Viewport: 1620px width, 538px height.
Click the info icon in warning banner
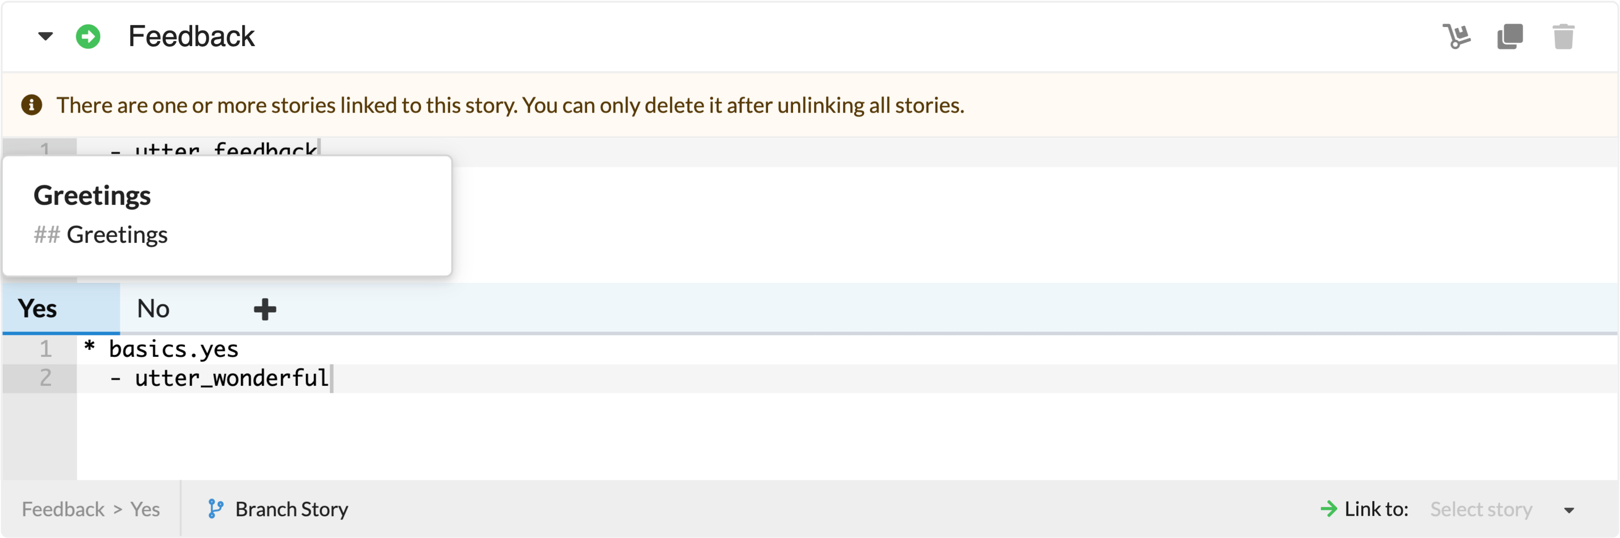click(x=32, y=105)
